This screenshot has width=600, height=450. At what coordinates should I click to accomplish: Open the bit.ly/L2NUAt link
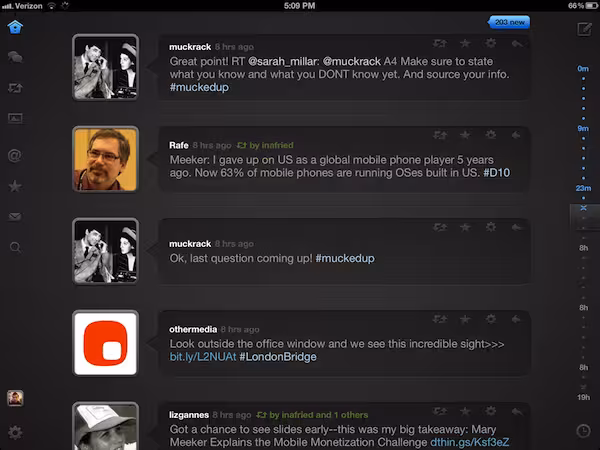click(x=203, y=357)
